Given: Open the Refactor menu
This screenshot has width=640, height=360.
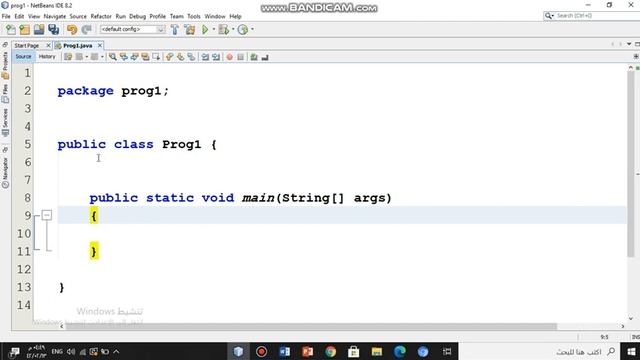Looking at the screenshot, I should (101, 16).
